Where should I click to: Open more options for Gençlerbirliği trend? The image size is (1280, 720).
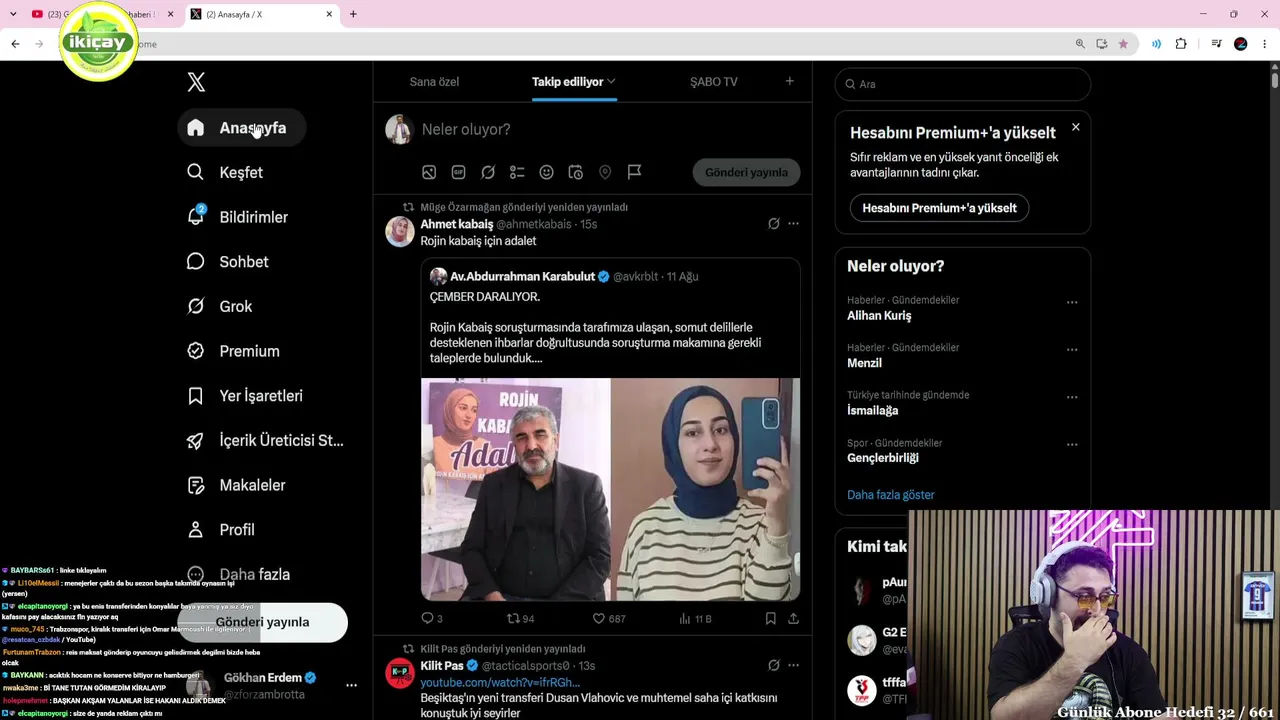[x=1072, y=445]
